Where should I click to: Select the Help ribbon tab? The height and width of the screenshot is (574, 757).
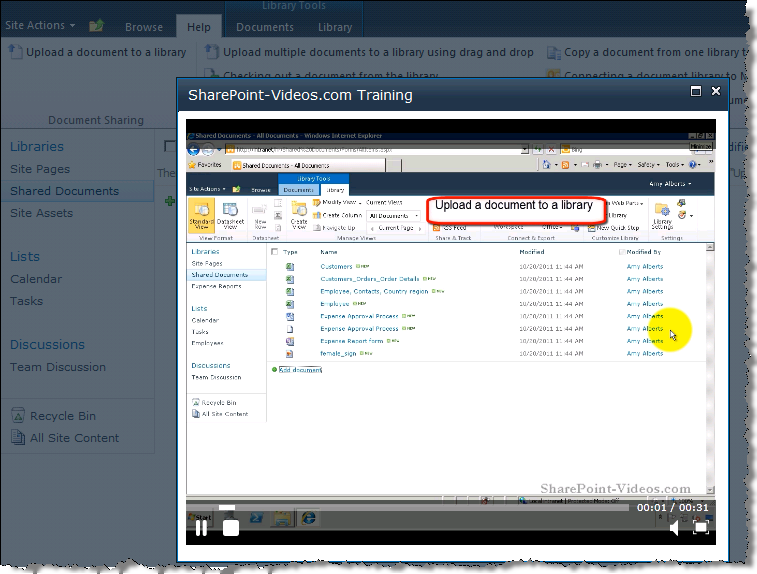[x=199, y=27]
